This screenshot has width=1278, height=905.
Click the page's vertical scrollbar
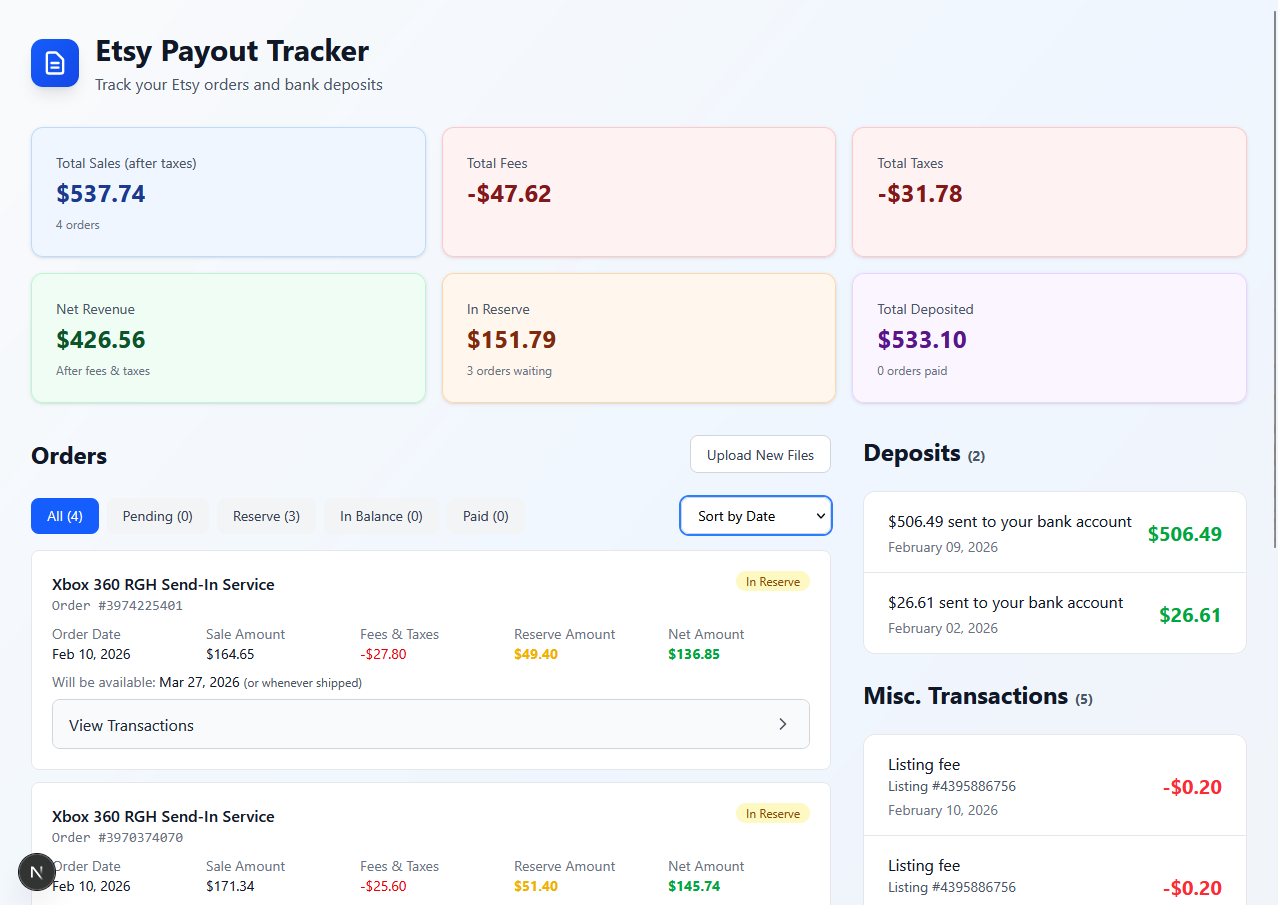(x=1273, y=300)
